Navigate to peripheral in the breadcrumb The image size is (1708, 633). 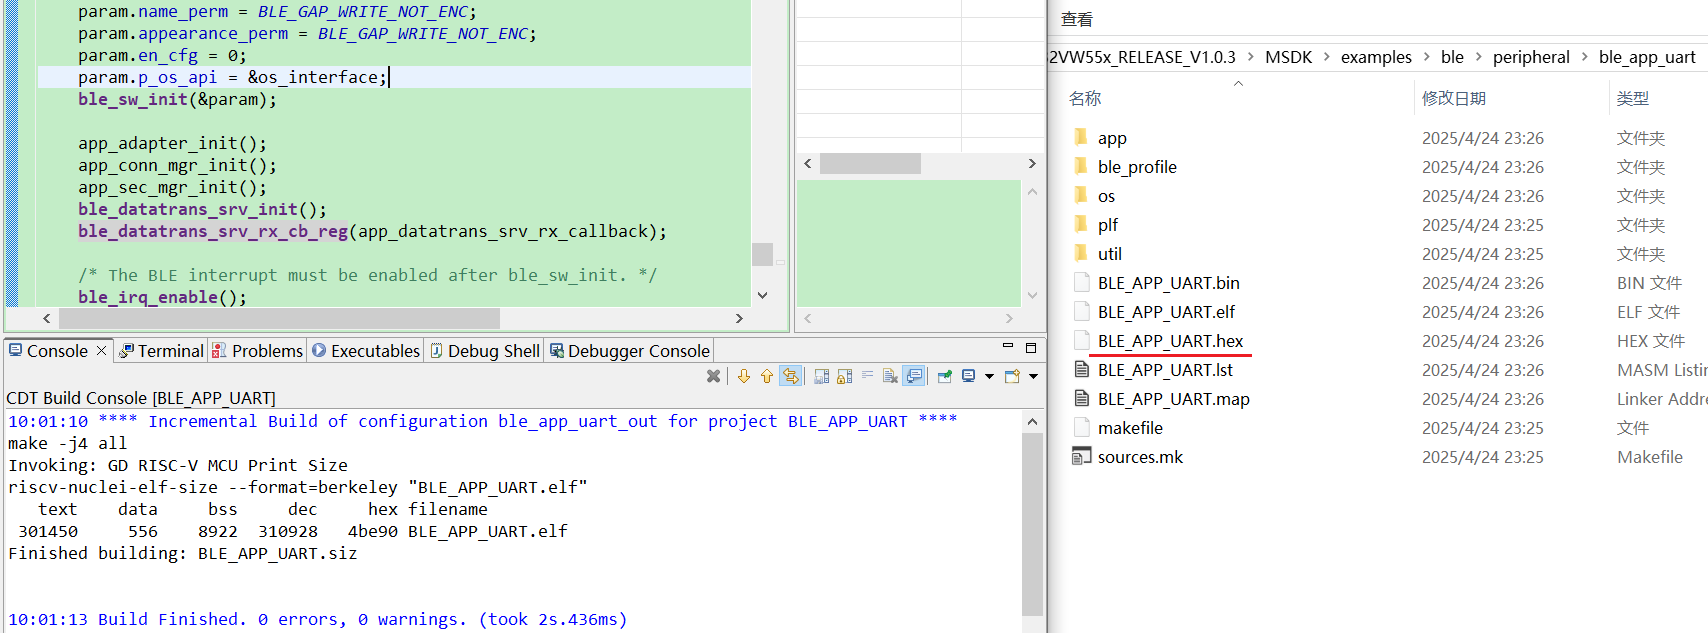point(1531,57)
